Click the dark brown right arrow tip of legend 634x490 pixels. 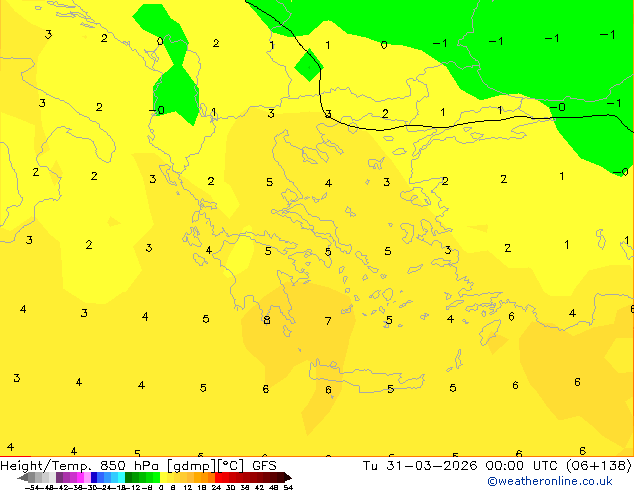tap(288, 477)
